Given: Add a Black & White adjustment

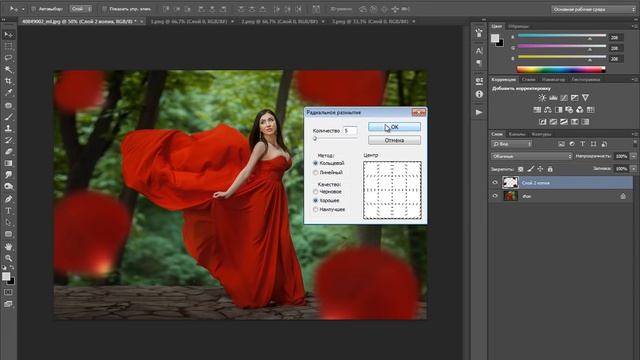Looking at the screenshot, I should (x=558, y=110).
